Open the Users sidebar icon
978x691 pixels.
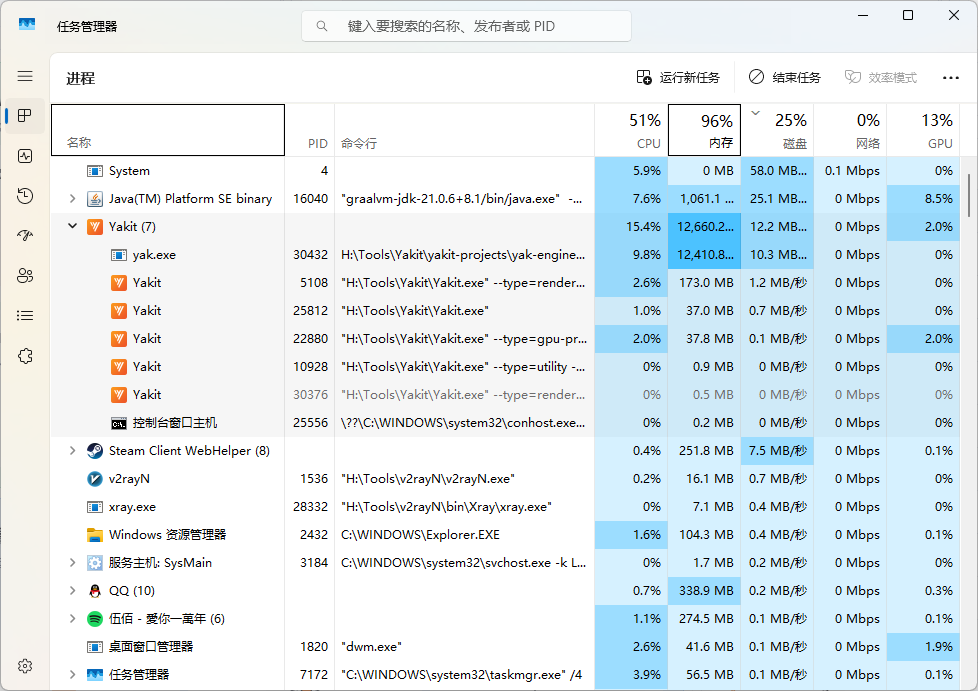25,276
